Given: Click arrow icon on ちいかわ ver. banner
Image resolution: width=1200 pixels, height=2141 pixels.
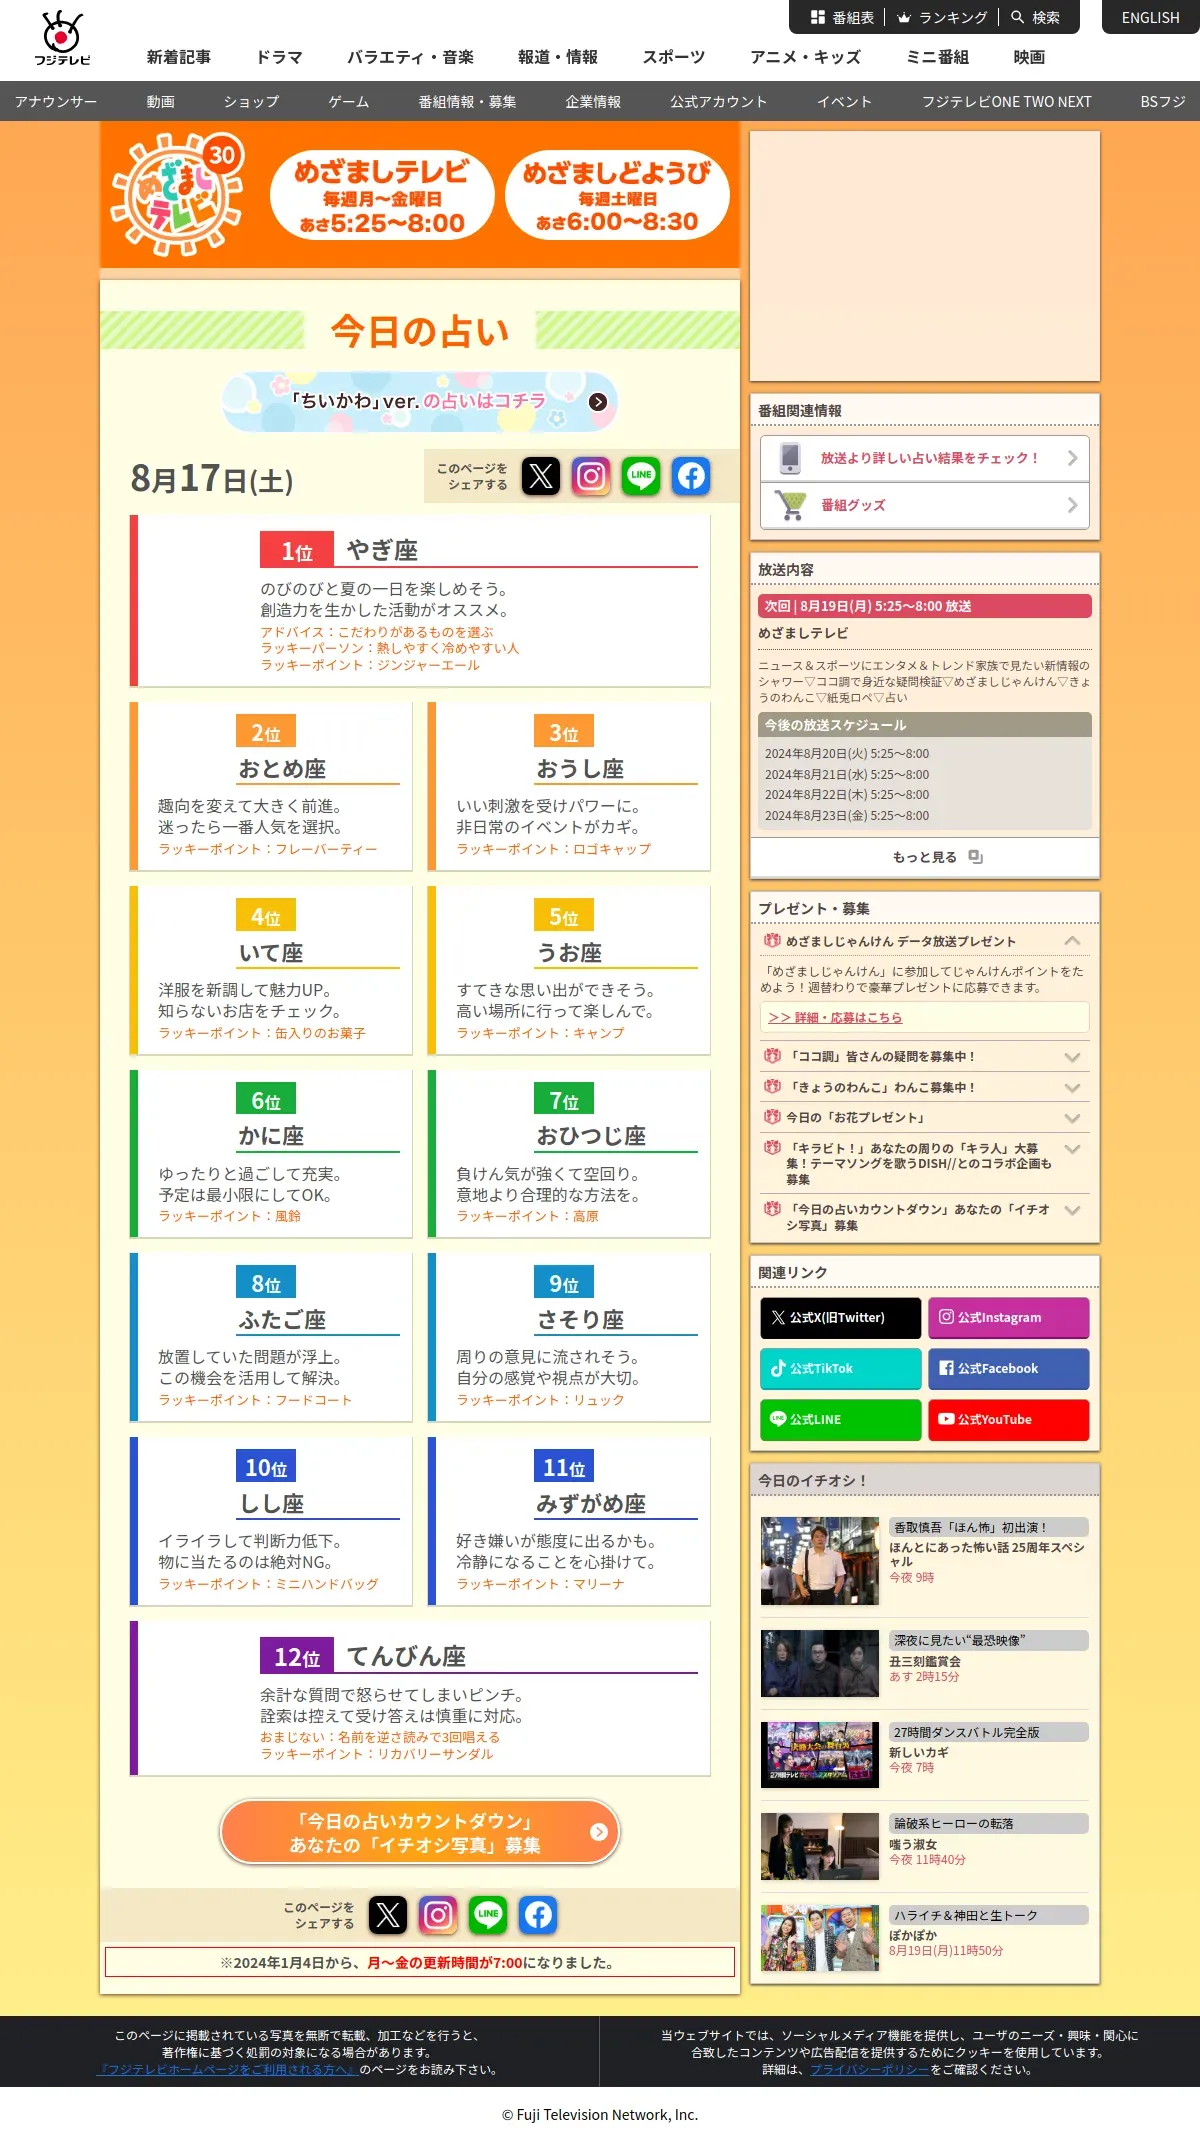Looking at the screenshot, I should pyautogui.click(x=598, y=402).
